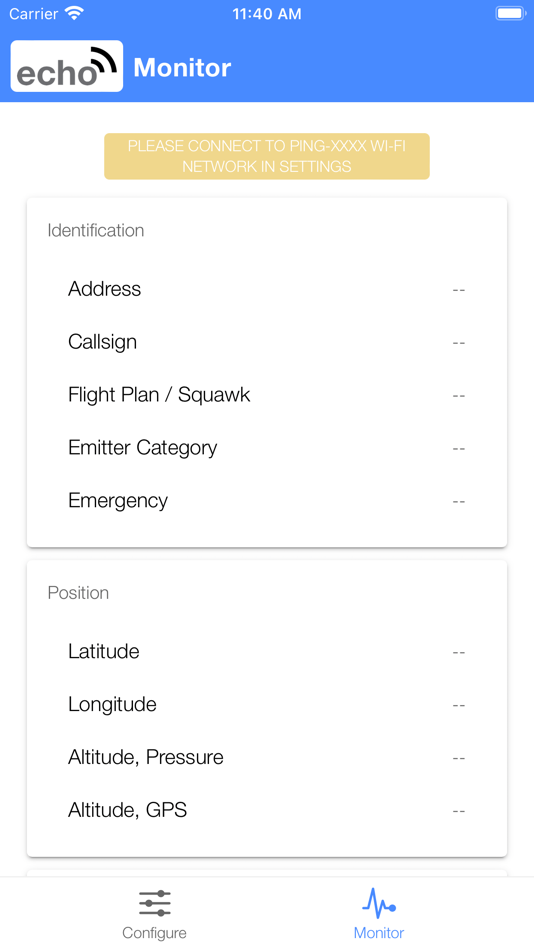Tap the Monitor title in header
The image size is (534, 950).
[x=182, y=67]
